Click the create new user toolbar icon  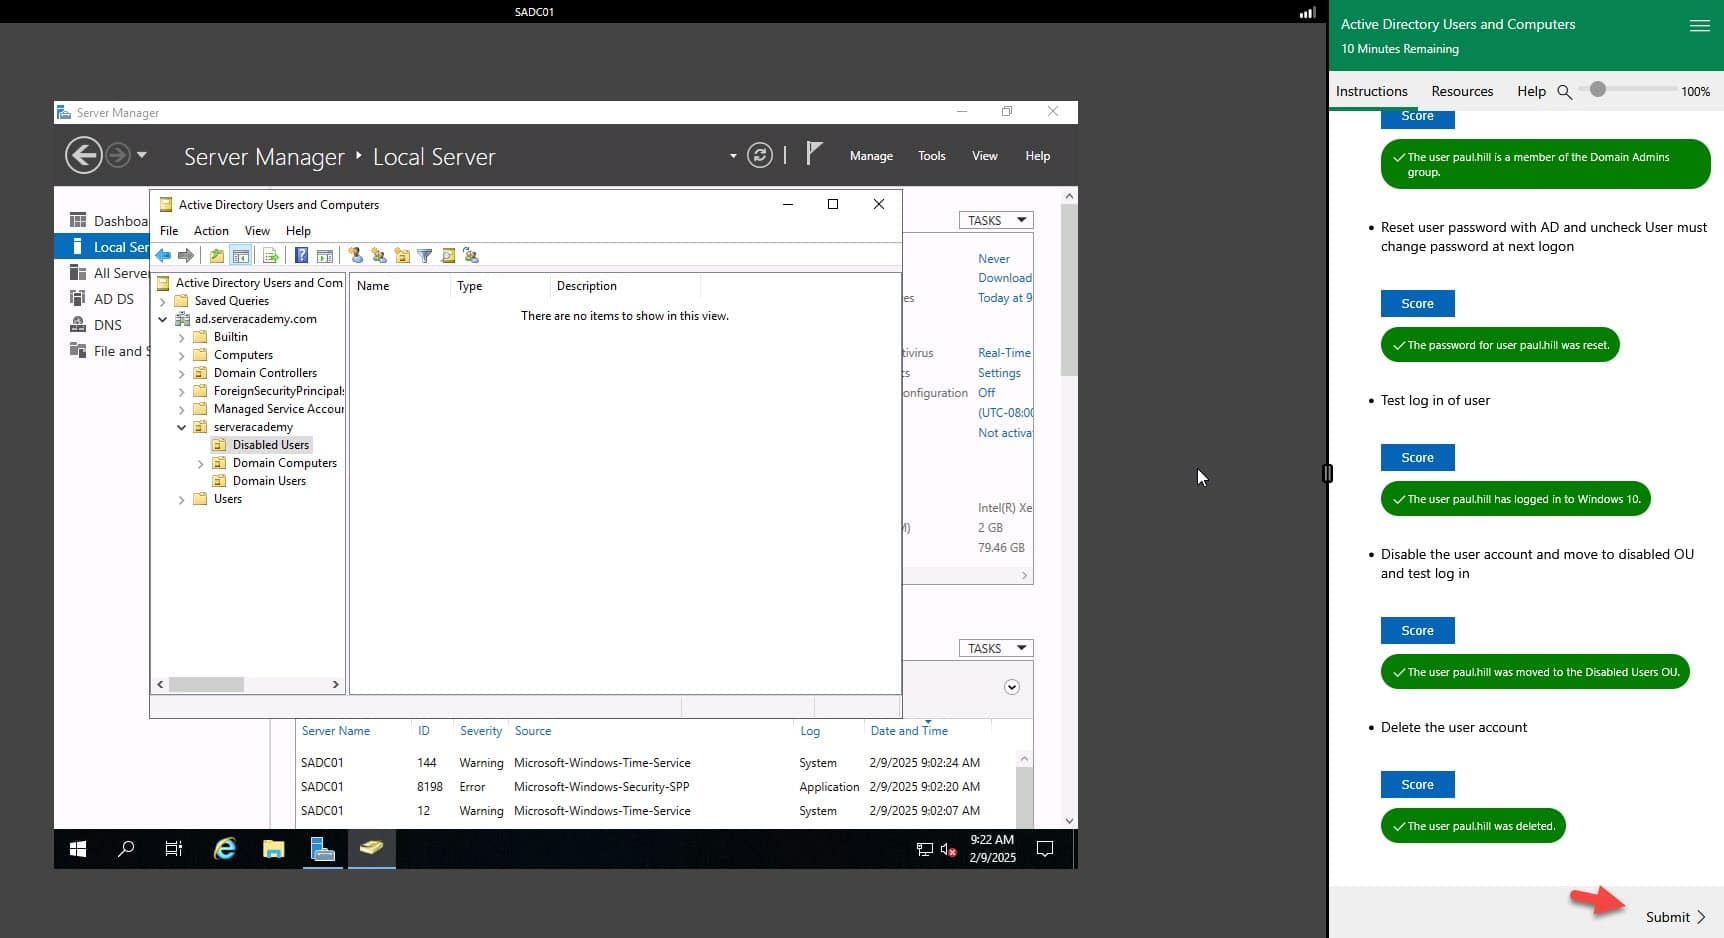coord(356,256)
